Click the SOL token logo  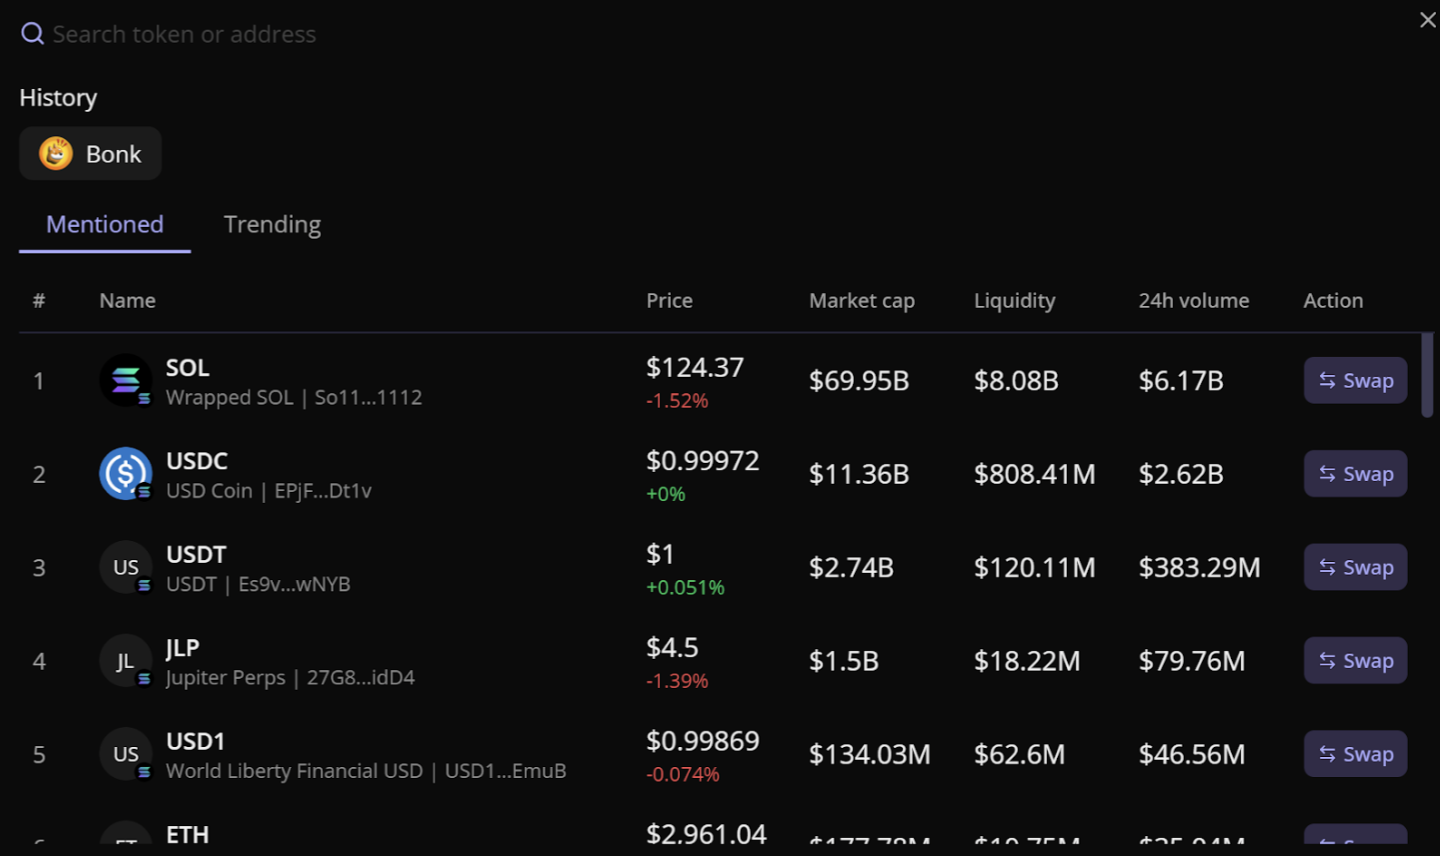[x=125, y=380]
